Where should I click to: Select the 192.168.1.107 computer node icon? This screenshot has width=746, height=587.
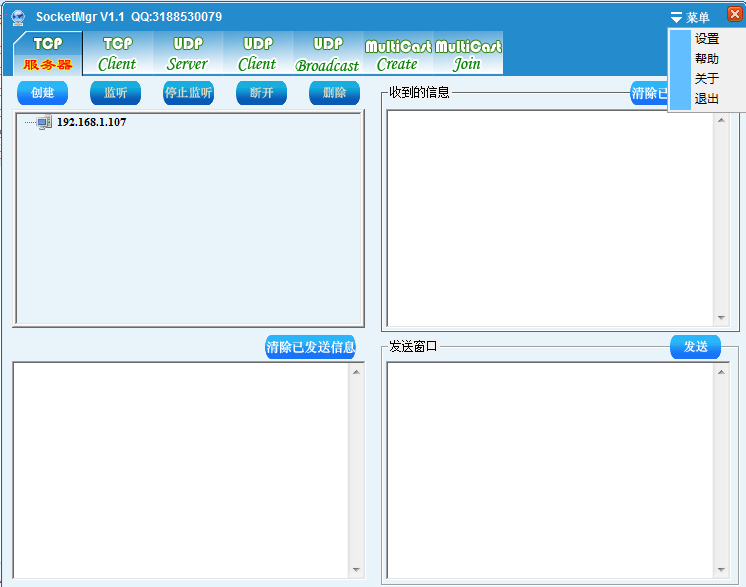tap(44, 122)
